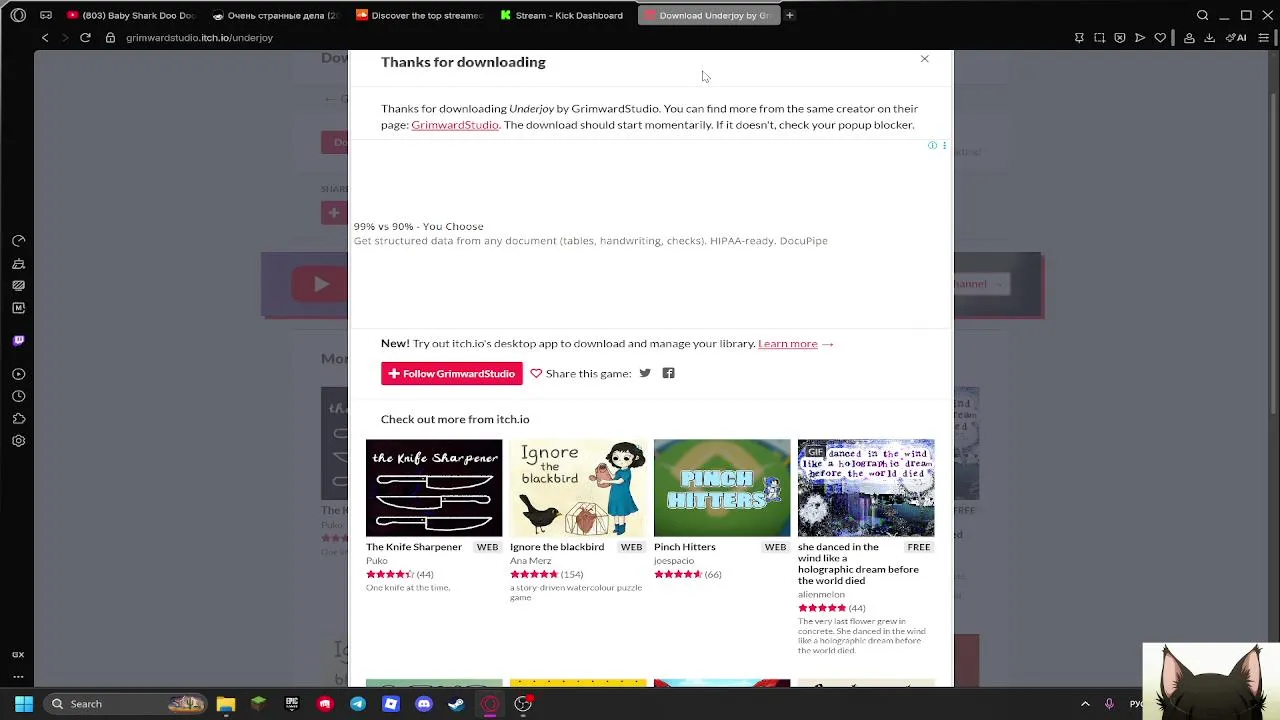Open Telegram from the taskbar
Image resolution: width=1280 pixels, height=720 pixels.
(358, 704)
